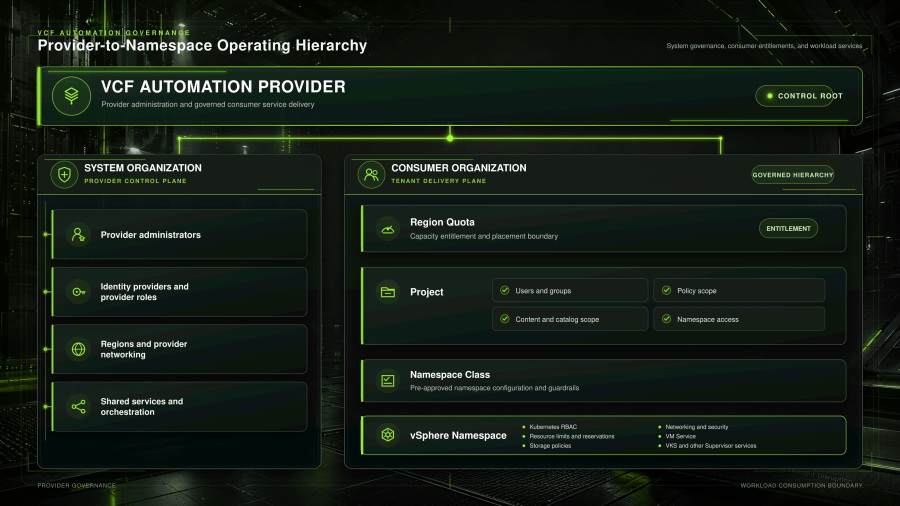The height and width of the screenshot is (506, 900).
Task: Click the Kubernetes RBAC bullet text
Action: click(x=553, y=427)
